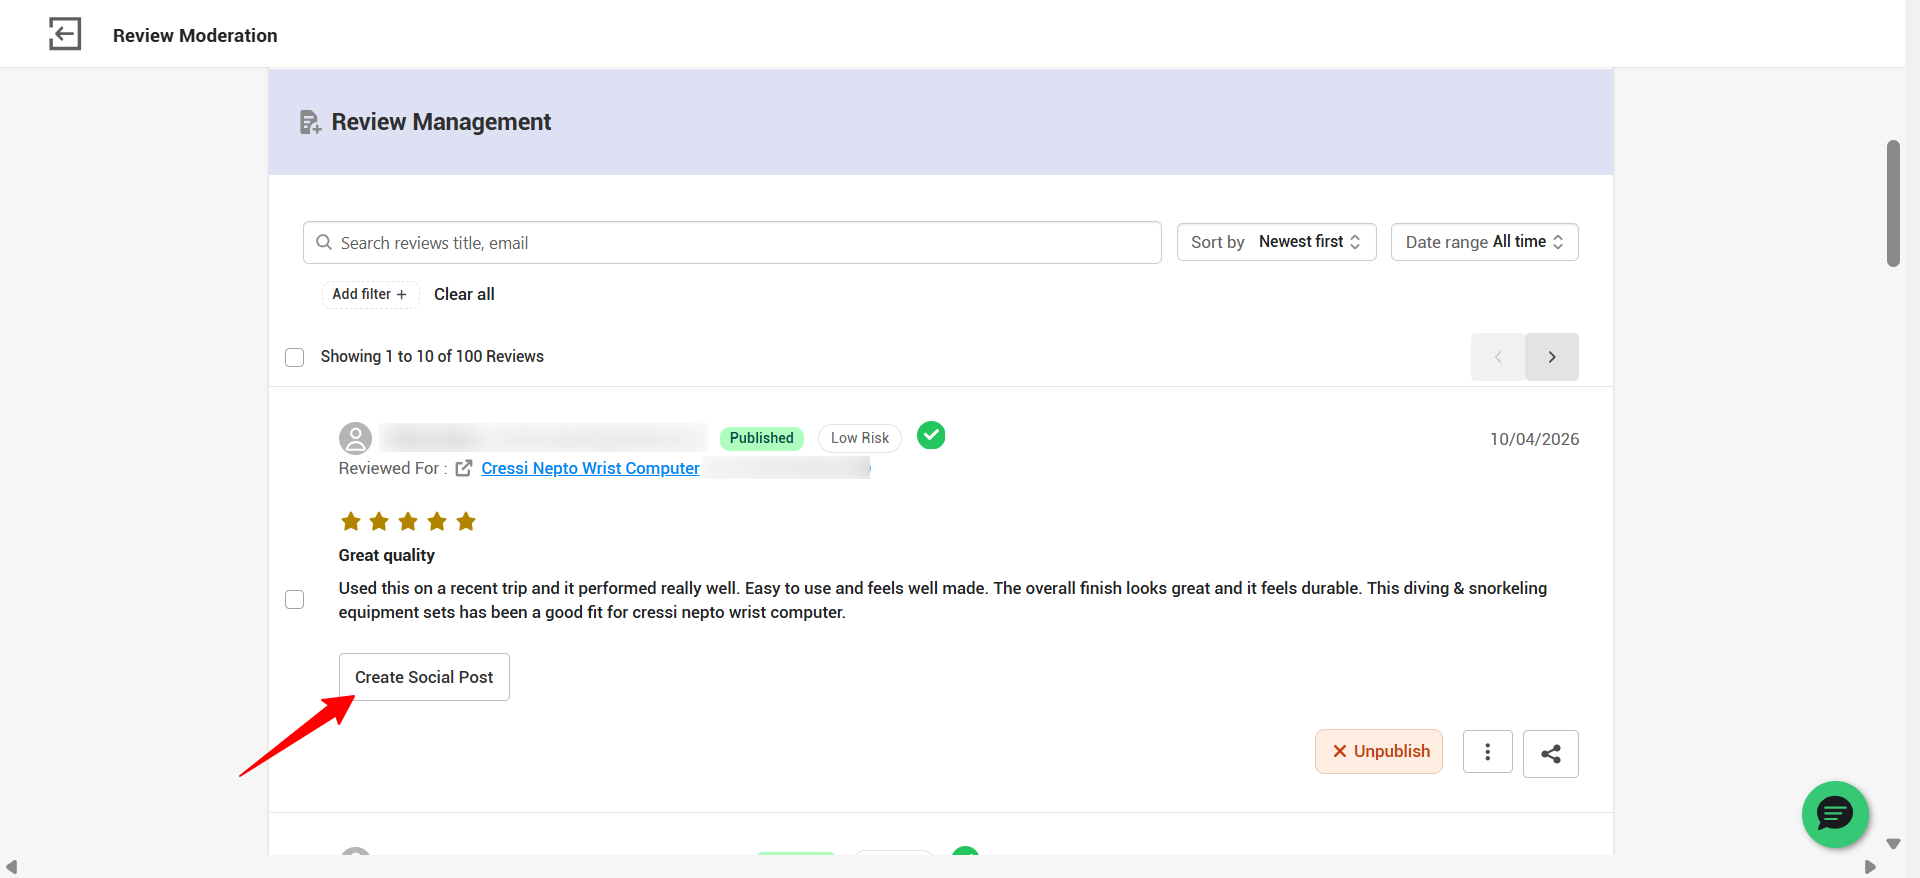Click the Review Moderation page title

pyautogui.click(x=195, y=35)
